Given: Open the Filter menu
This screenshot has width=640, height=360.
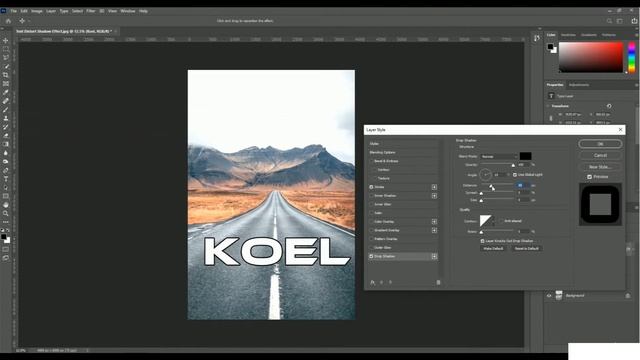Looking at the screenshot, I should [91, 11].
